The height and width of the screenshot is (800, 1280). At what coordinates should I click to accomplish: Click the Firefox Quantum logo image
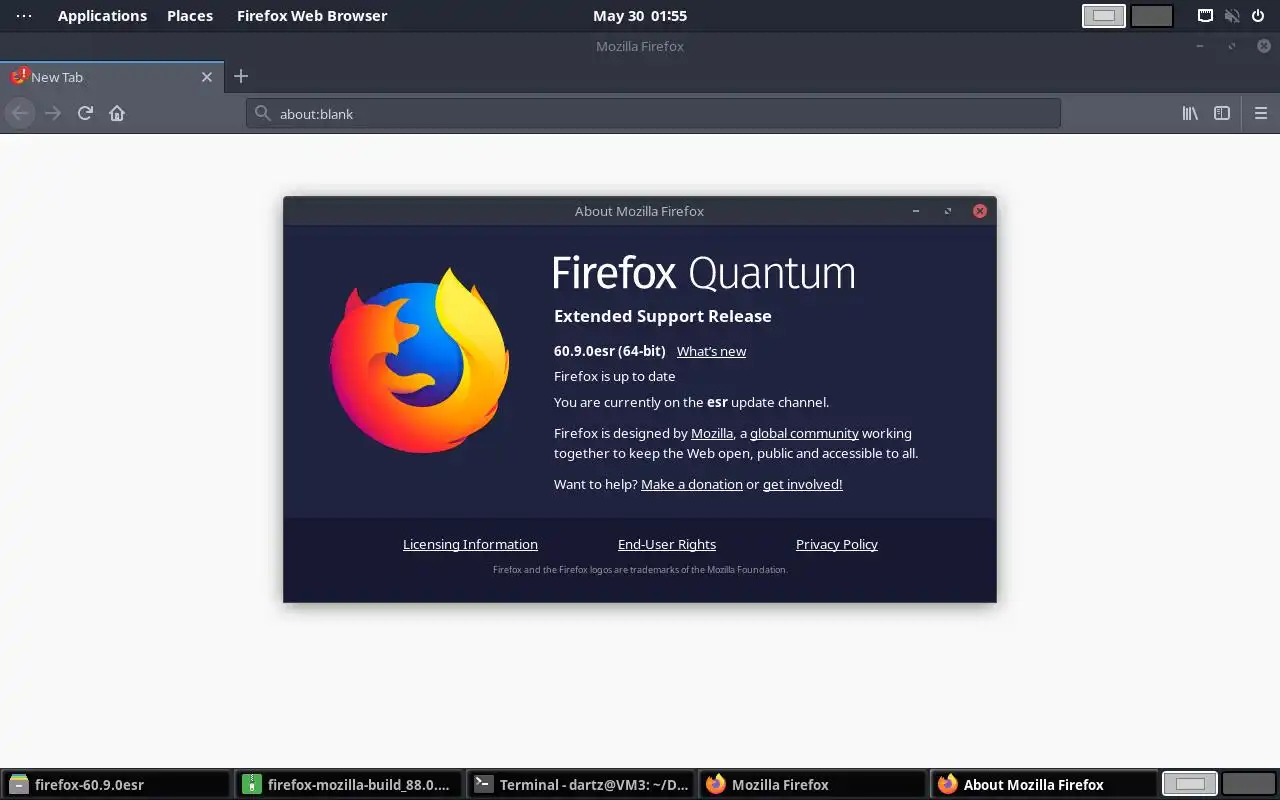point(420,360)
